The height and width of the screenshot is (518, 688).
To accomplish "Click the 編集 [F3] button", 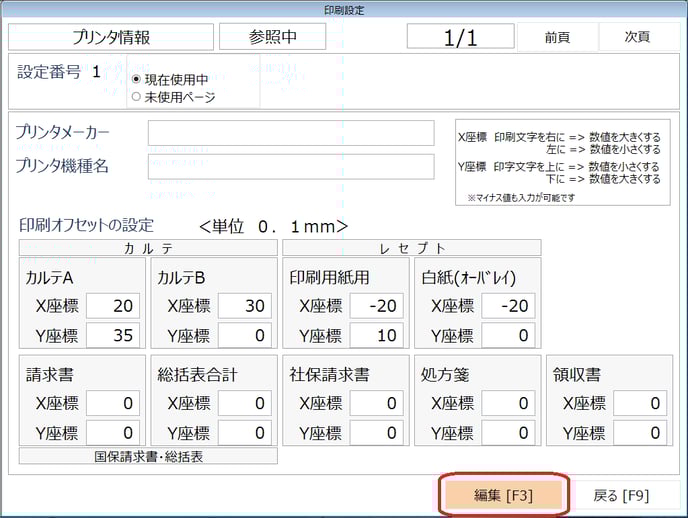I will [504, 495].
